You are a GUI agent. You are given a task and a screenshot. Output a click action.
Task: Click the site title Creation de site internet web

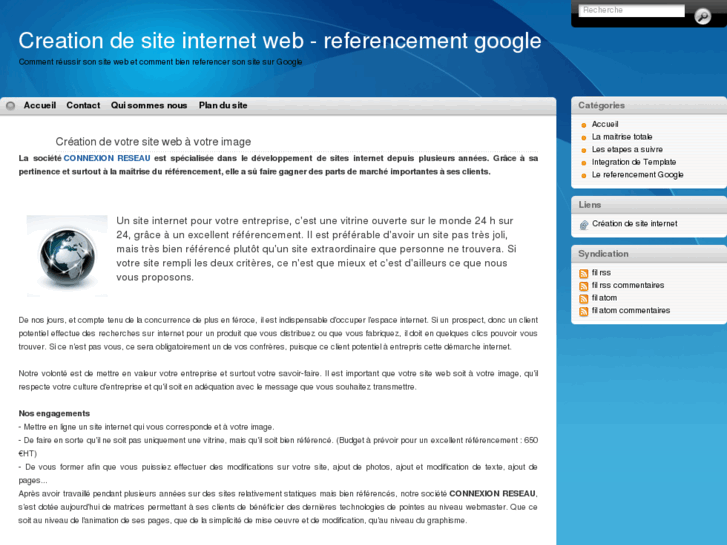[280, 41]
